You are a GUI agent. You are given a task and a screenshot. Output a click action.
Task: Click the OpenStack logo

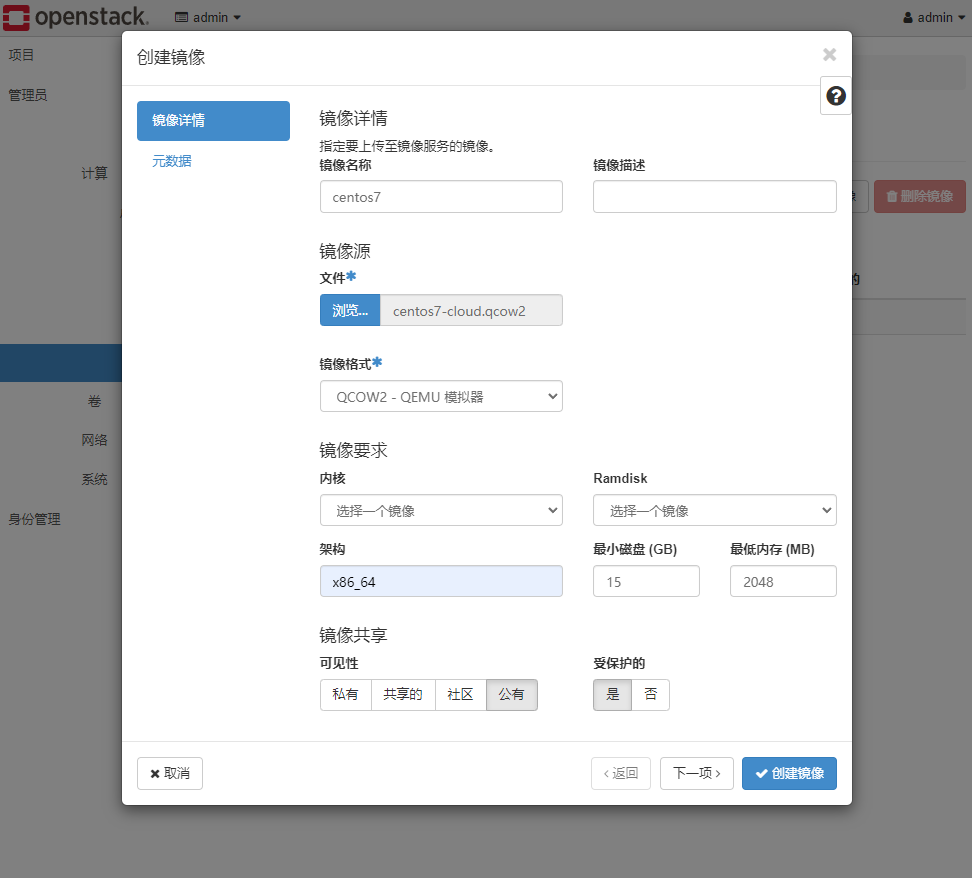click(x=76, y=17)
